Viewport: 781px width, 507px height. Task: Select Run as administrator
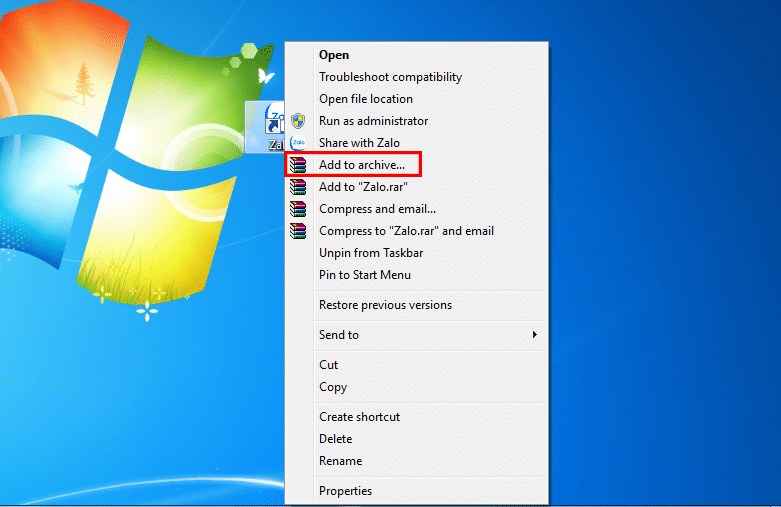(x=417, y=121)
